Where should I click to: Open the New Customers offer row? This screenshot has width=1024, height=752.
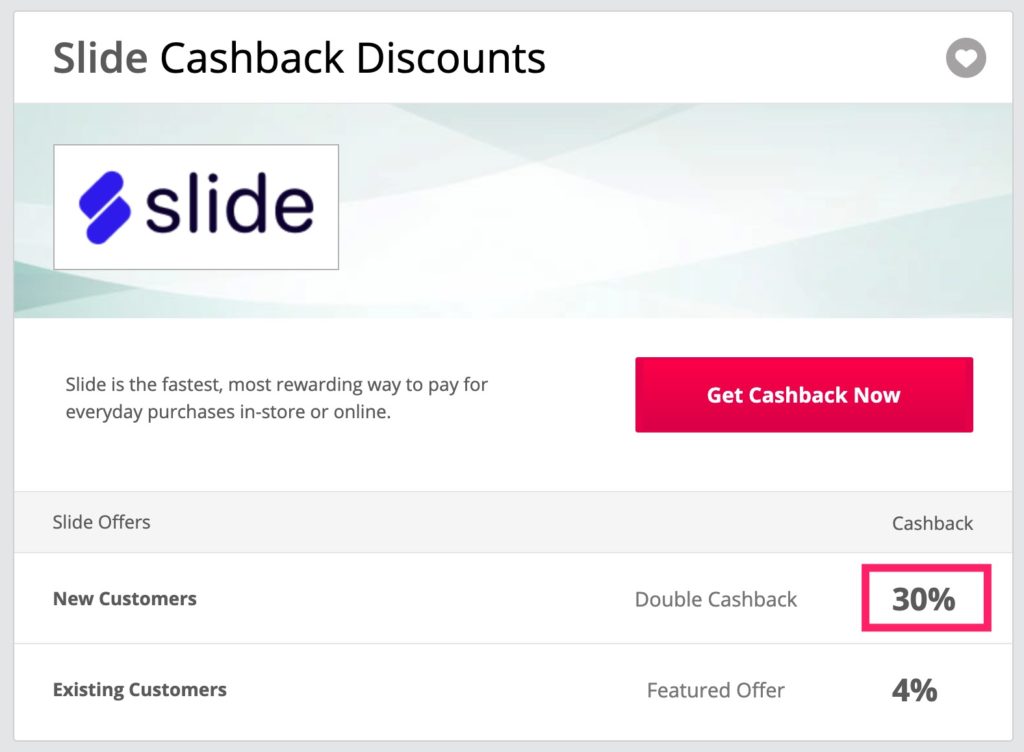pyautogui.click(x=124, y=598)
